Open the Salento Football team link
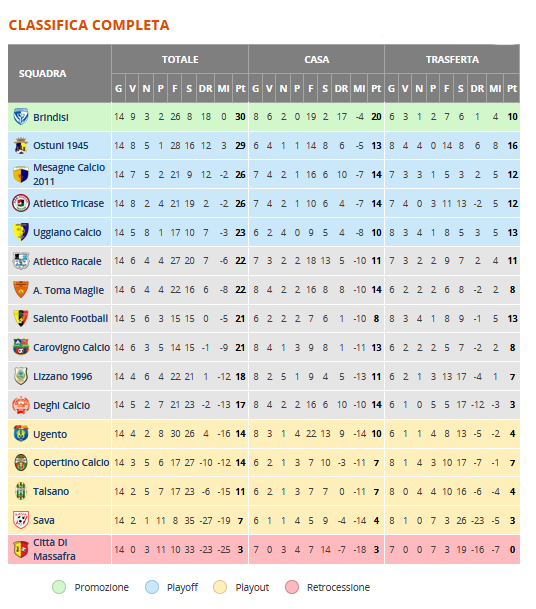The width and height of the screenshot is (536, 609). (70, 318)
